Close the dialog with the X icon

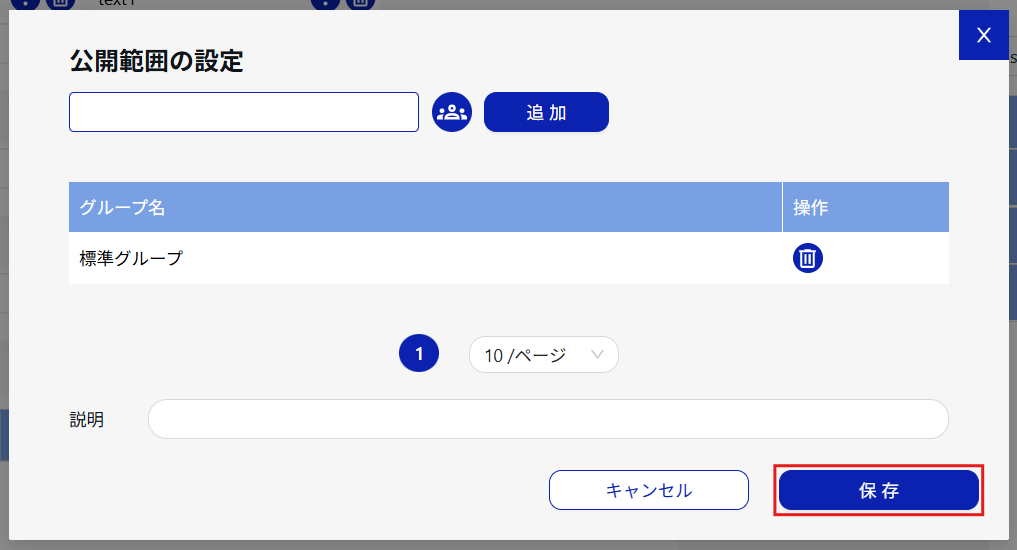coord(983,36)
